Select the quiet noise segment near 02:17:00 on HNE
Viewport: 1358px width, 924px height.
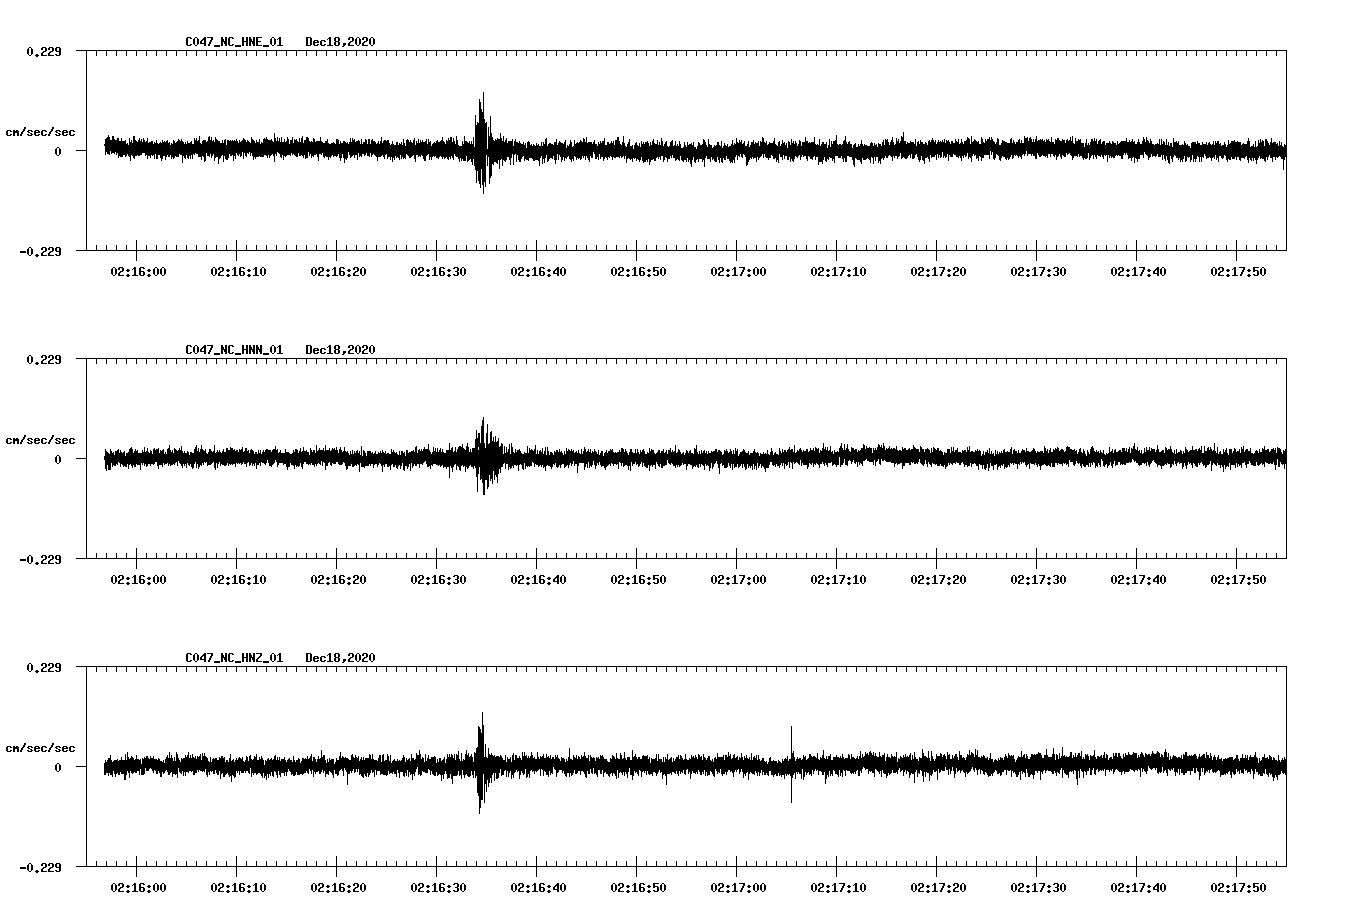coord(740,150)
